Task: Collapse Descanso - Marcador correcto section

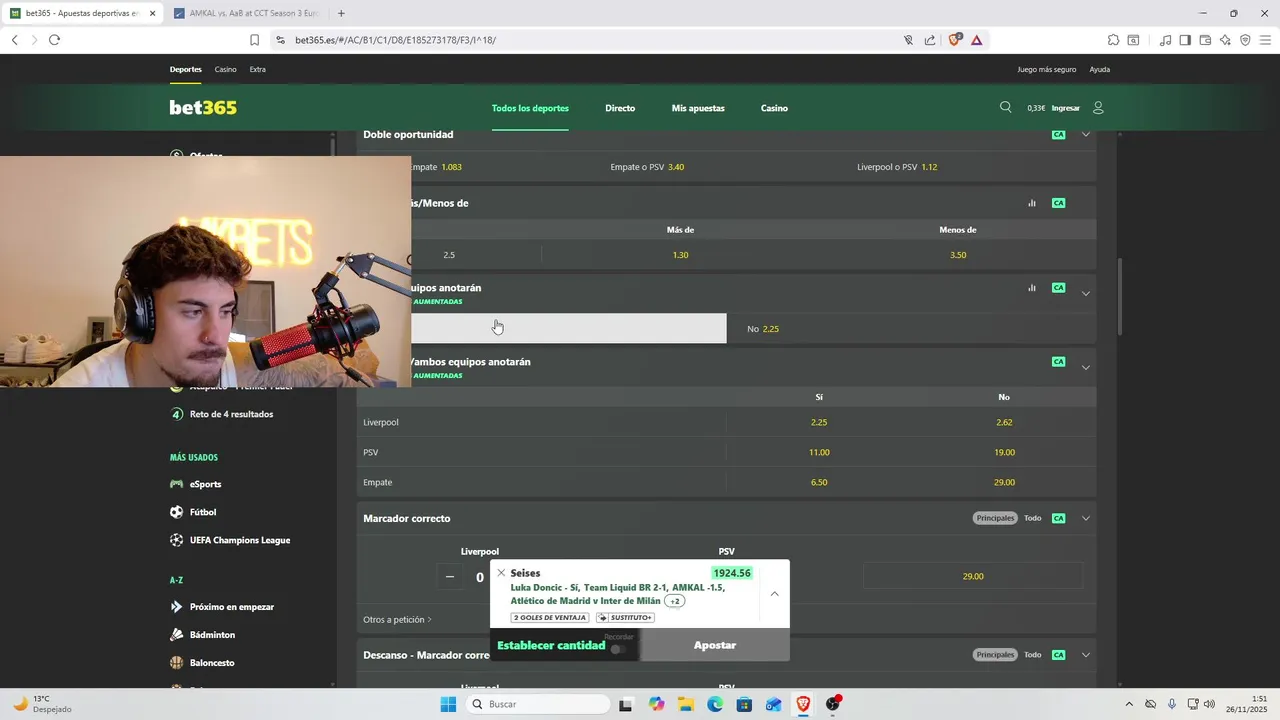Action: pos(1086,655)
